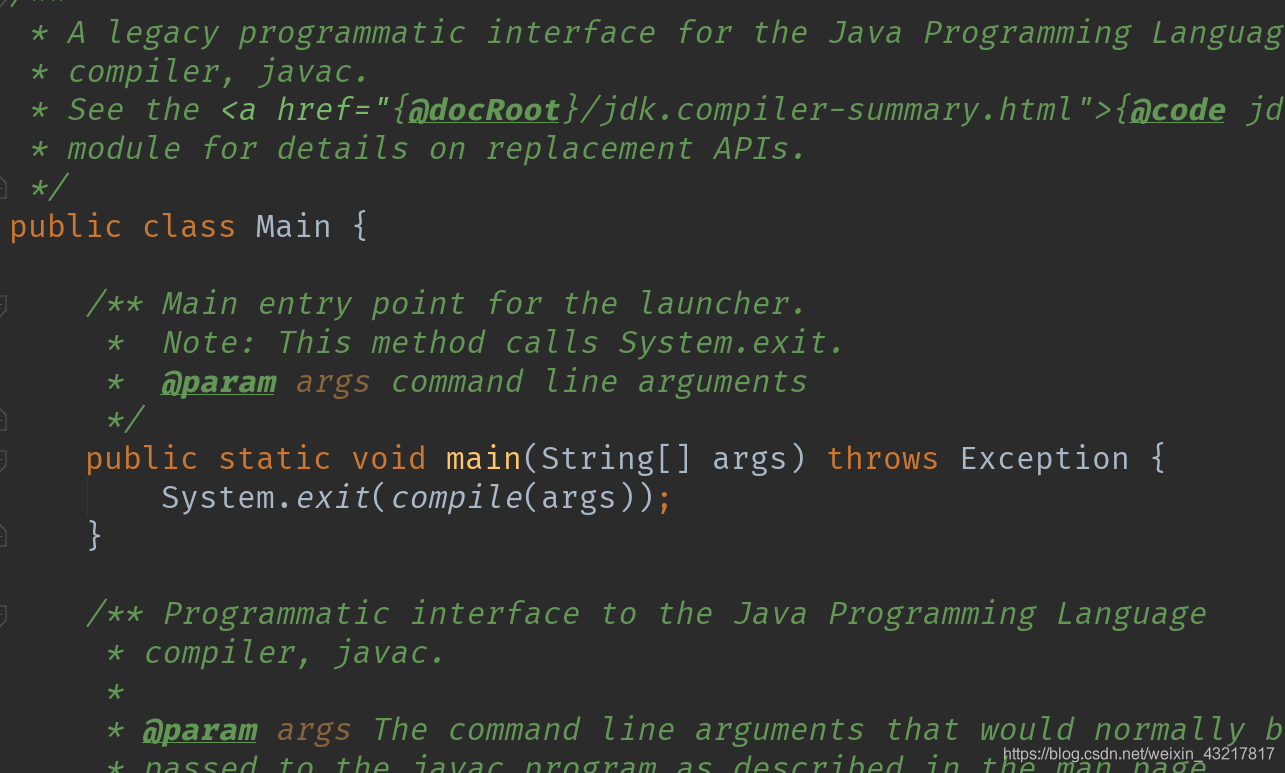Click the 'compile' method call
The width and height of the screenshot is (1285, 773).
(456, 498)
